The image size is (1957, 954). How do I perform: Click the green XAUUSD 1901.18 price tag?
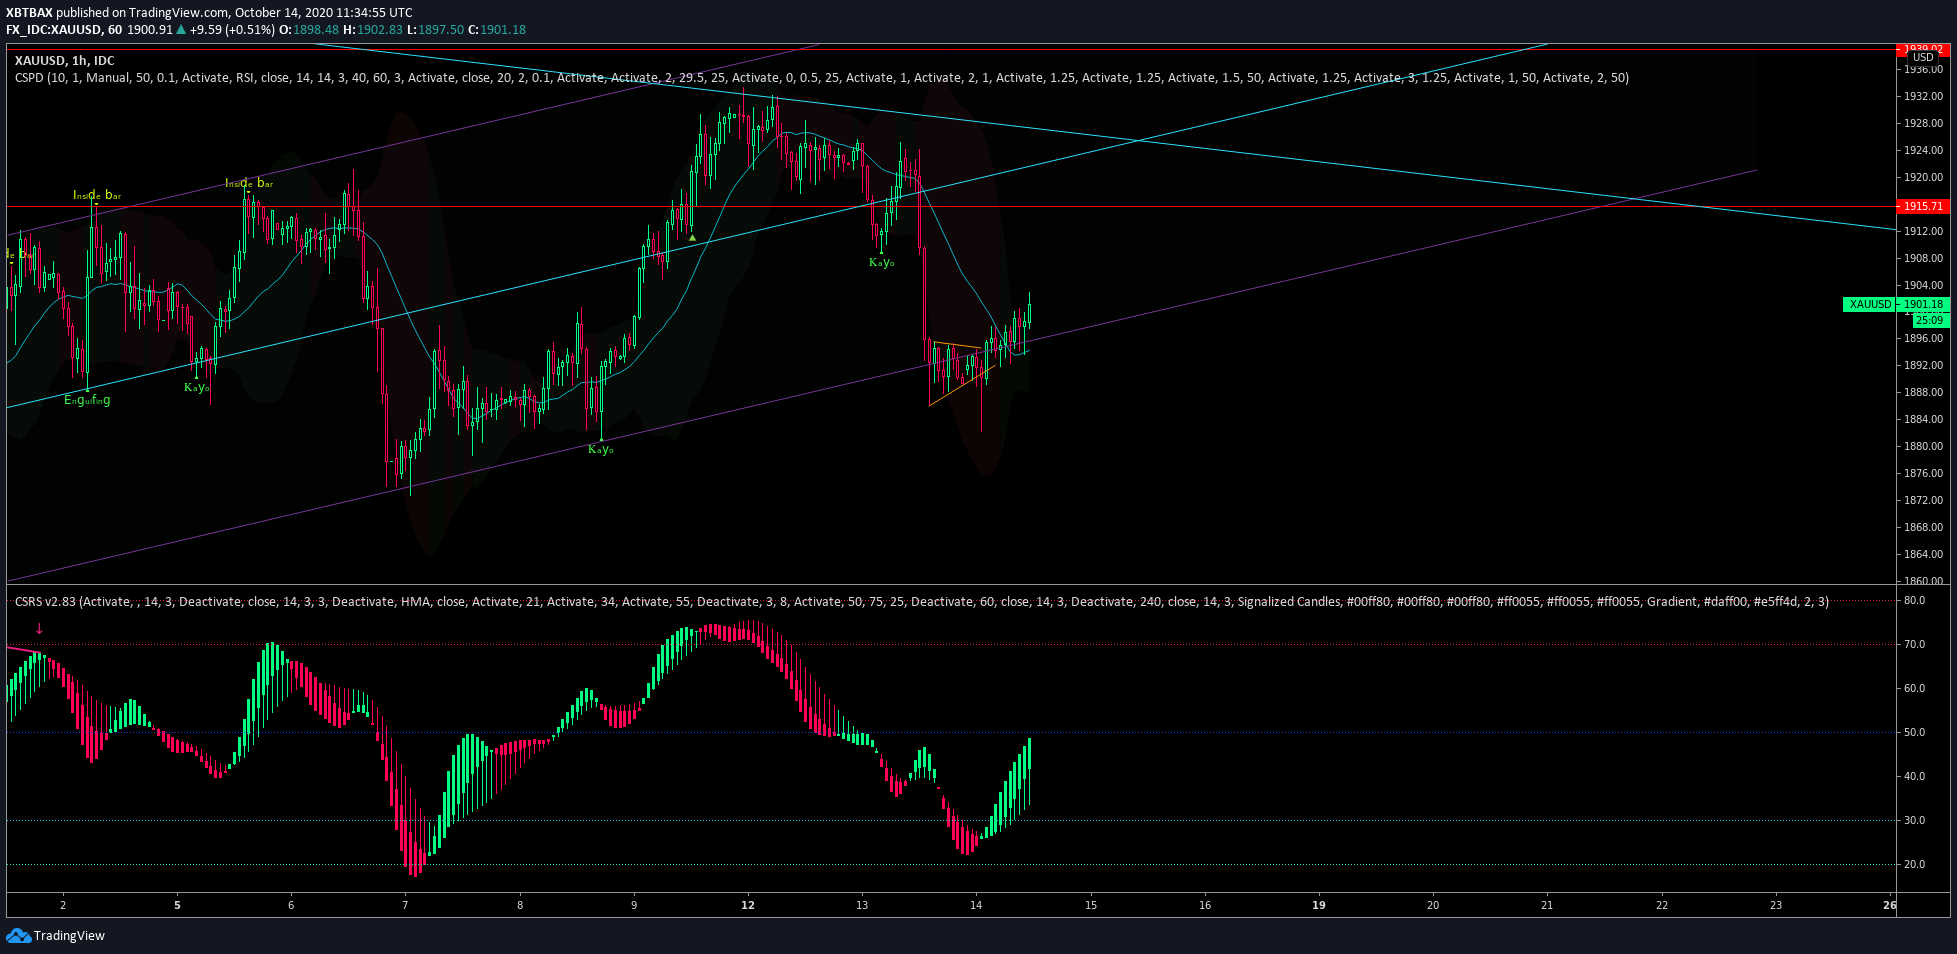(1895, 304)
